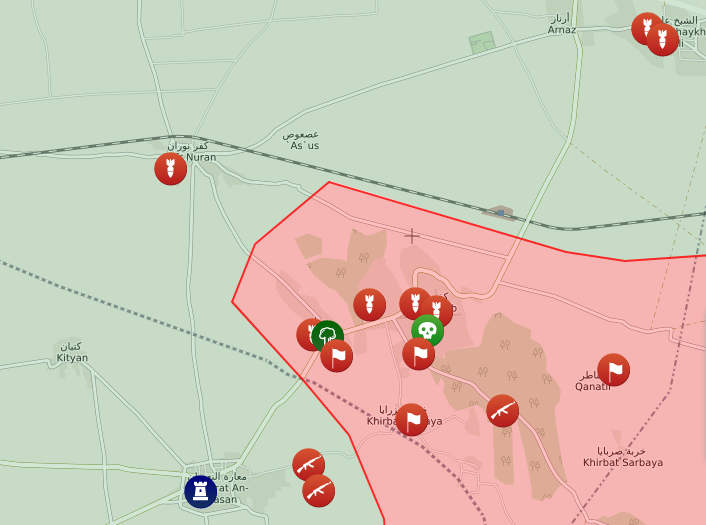Click the small green park area near Arnaz
This screenshot has width=706, height=525.
(482, 43)
